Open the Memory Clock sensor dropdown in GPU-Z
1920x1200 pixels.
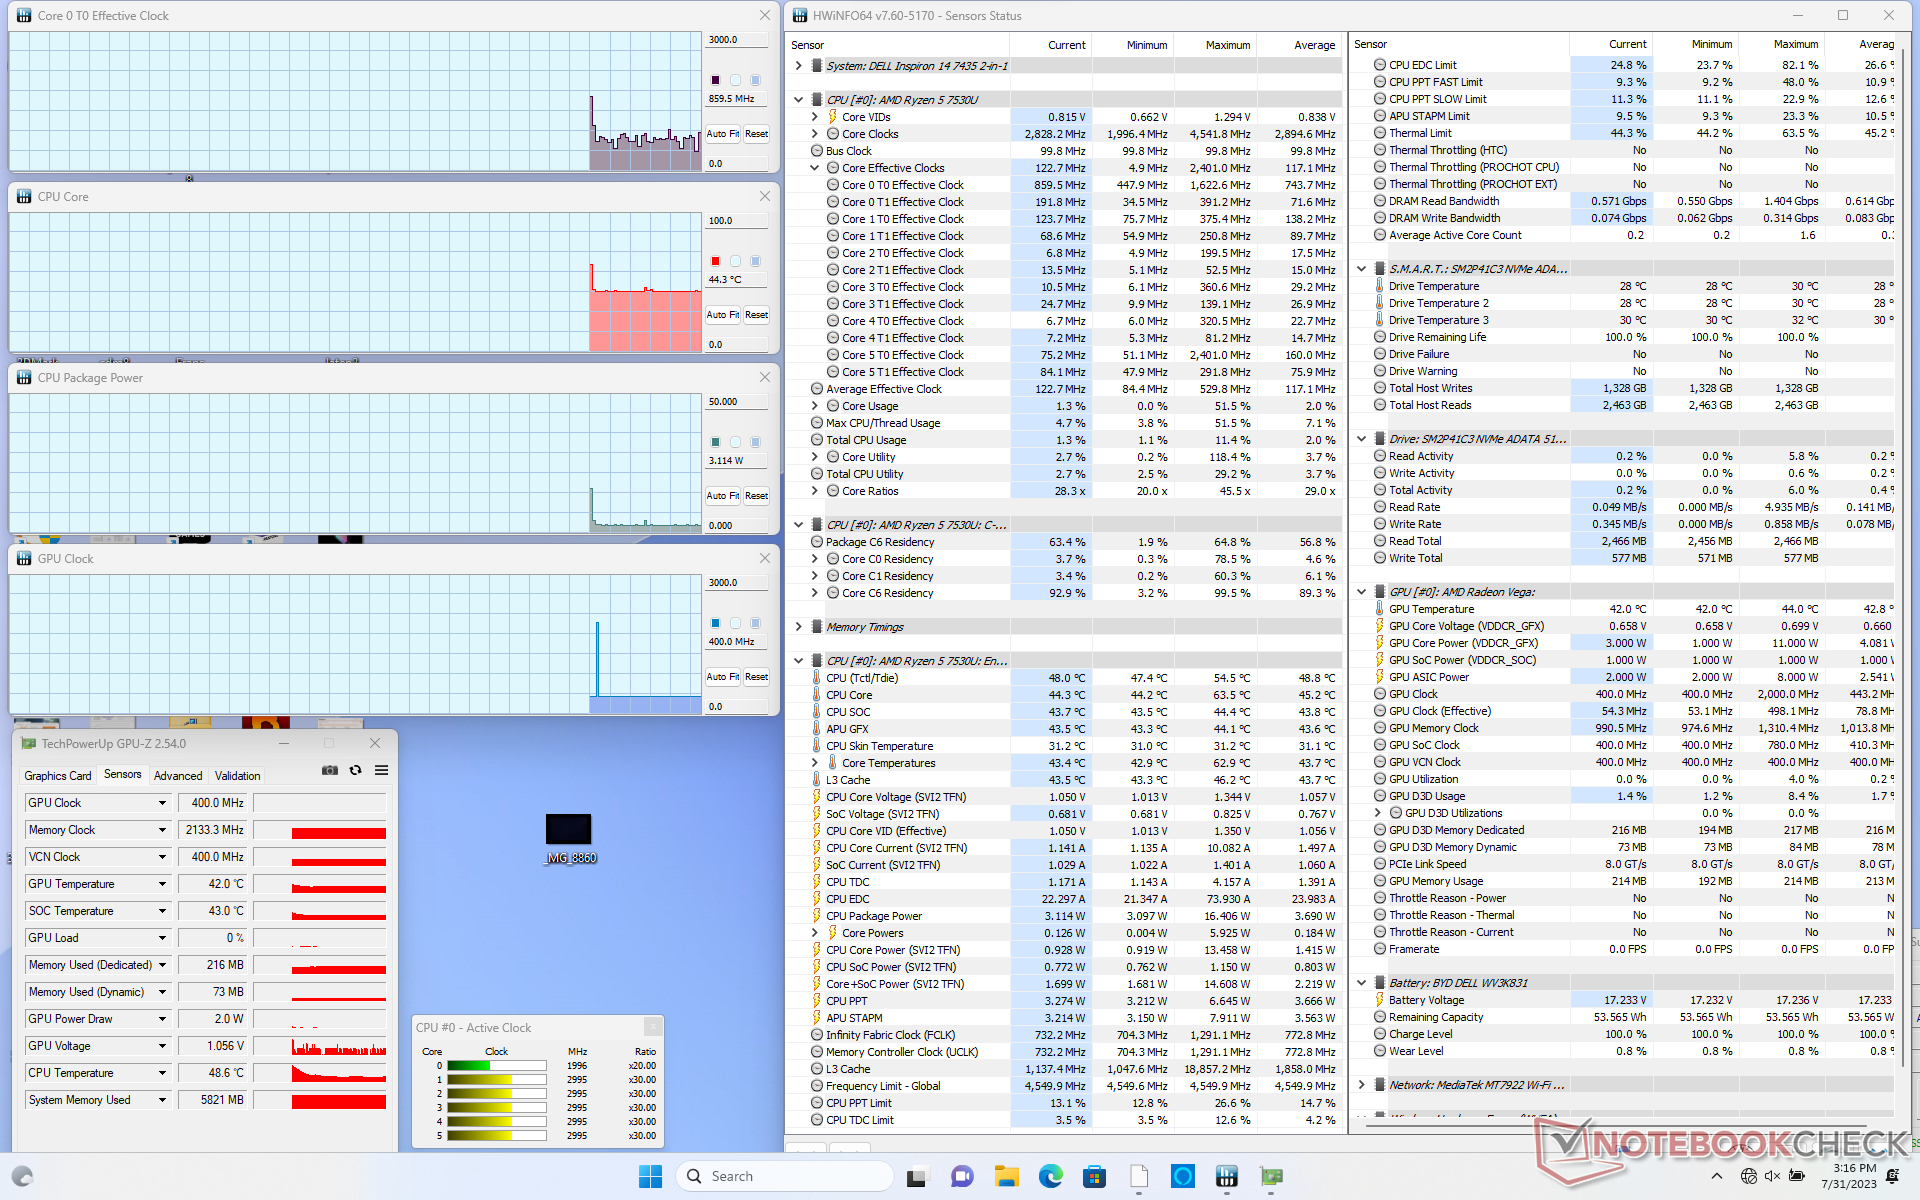pyautogui.click(x=162, y=830)
